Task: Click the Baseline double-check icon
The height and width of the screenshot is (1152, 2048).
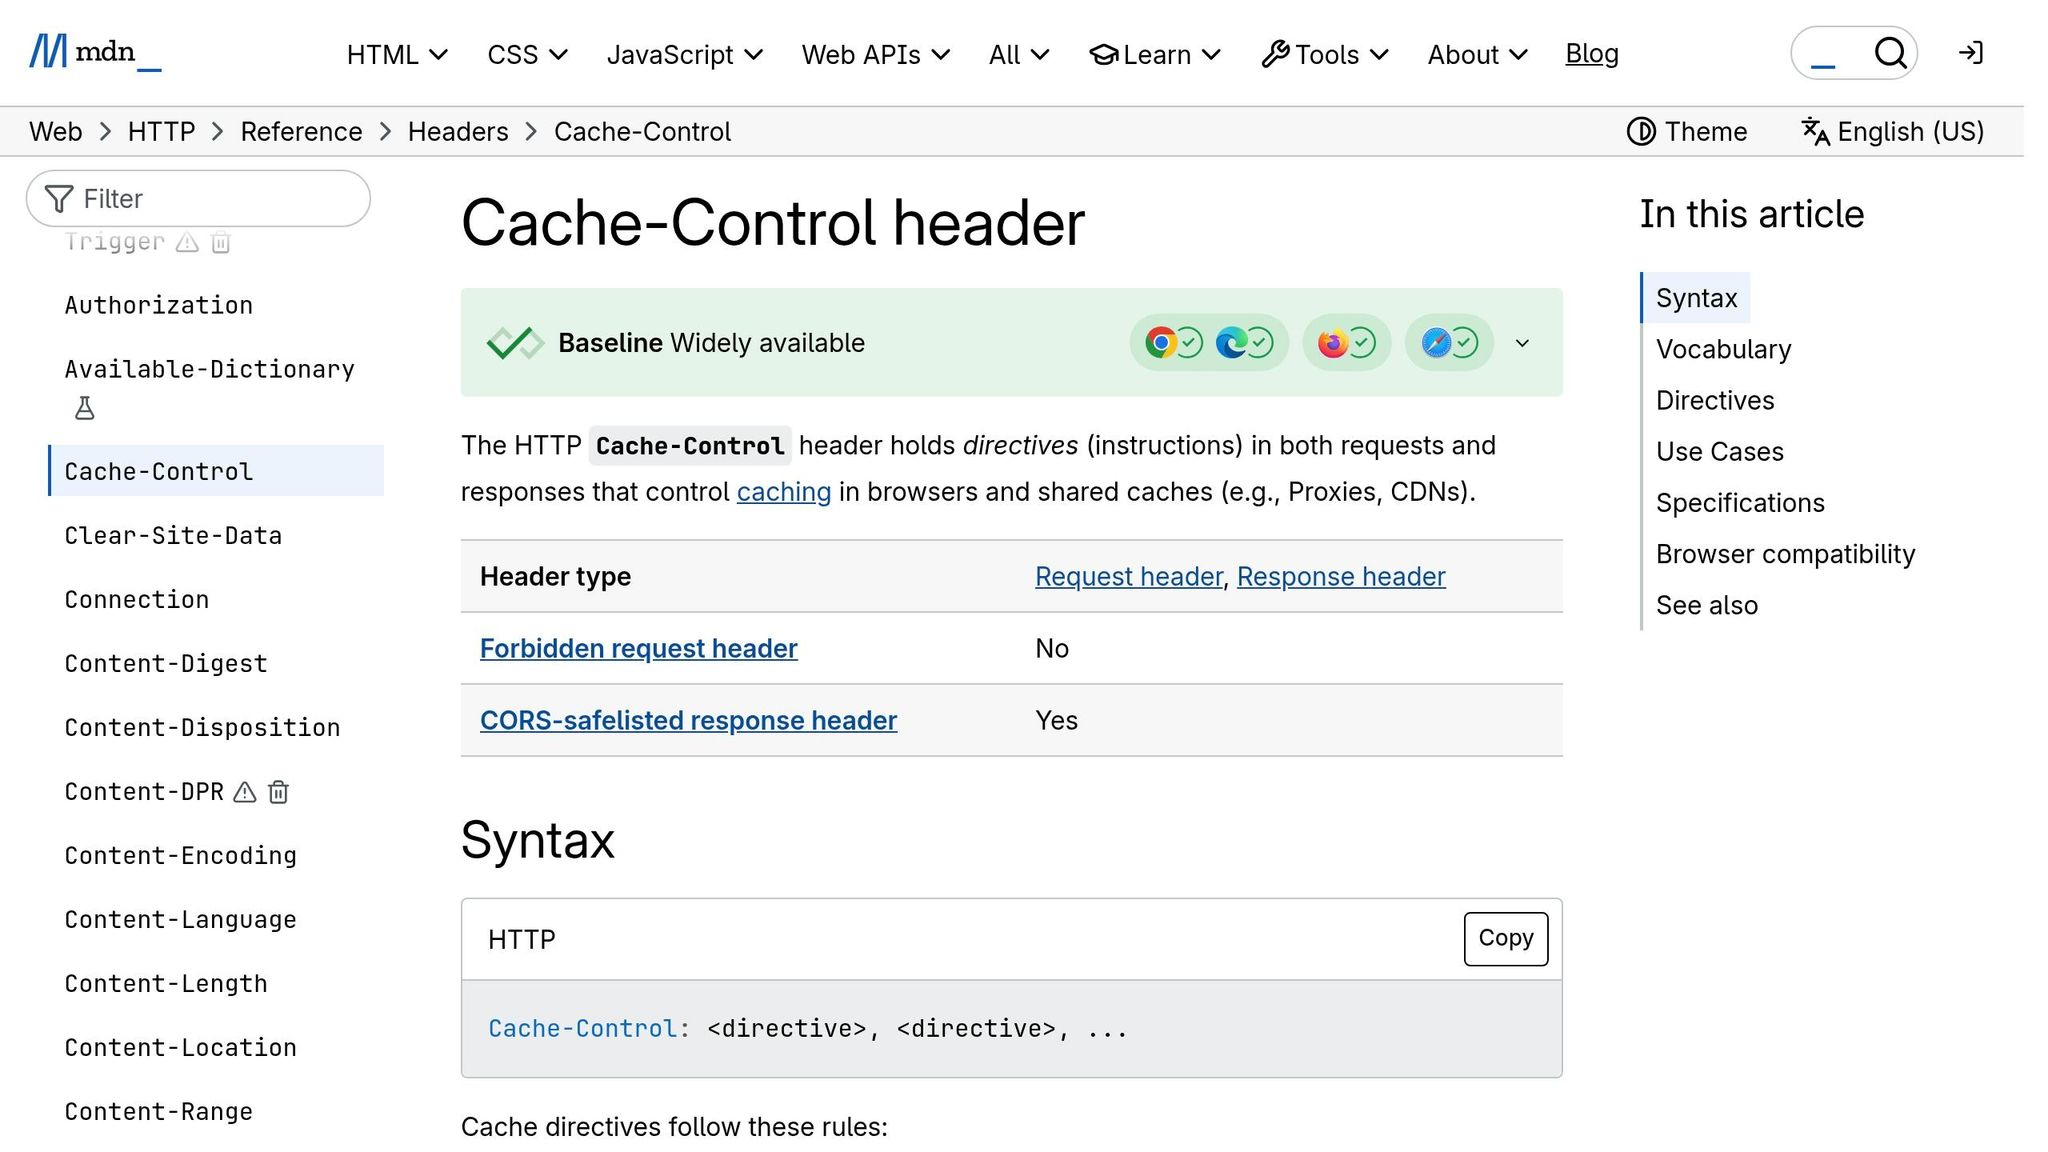Action: 515,343
